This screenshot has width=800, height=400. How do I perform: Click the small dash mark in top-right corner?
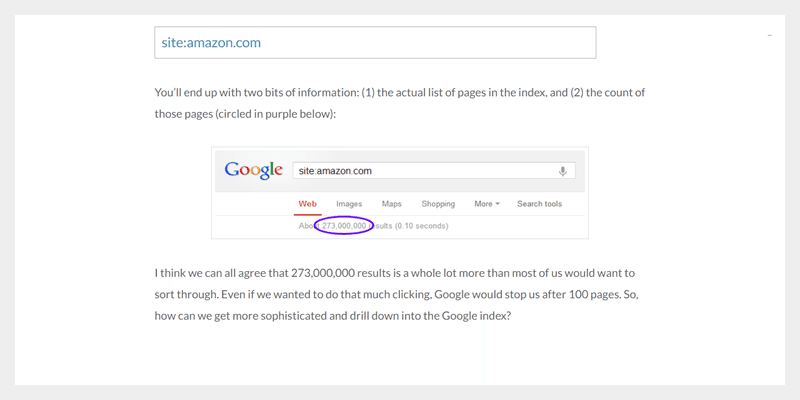point(769,36)
